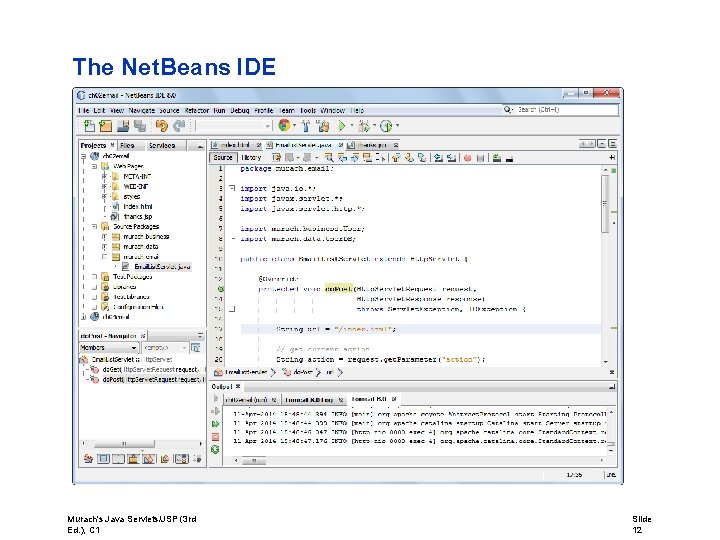720x540 pixels.
Task: Open the Members dropdown in Navigator
Action: click(109, 348)
